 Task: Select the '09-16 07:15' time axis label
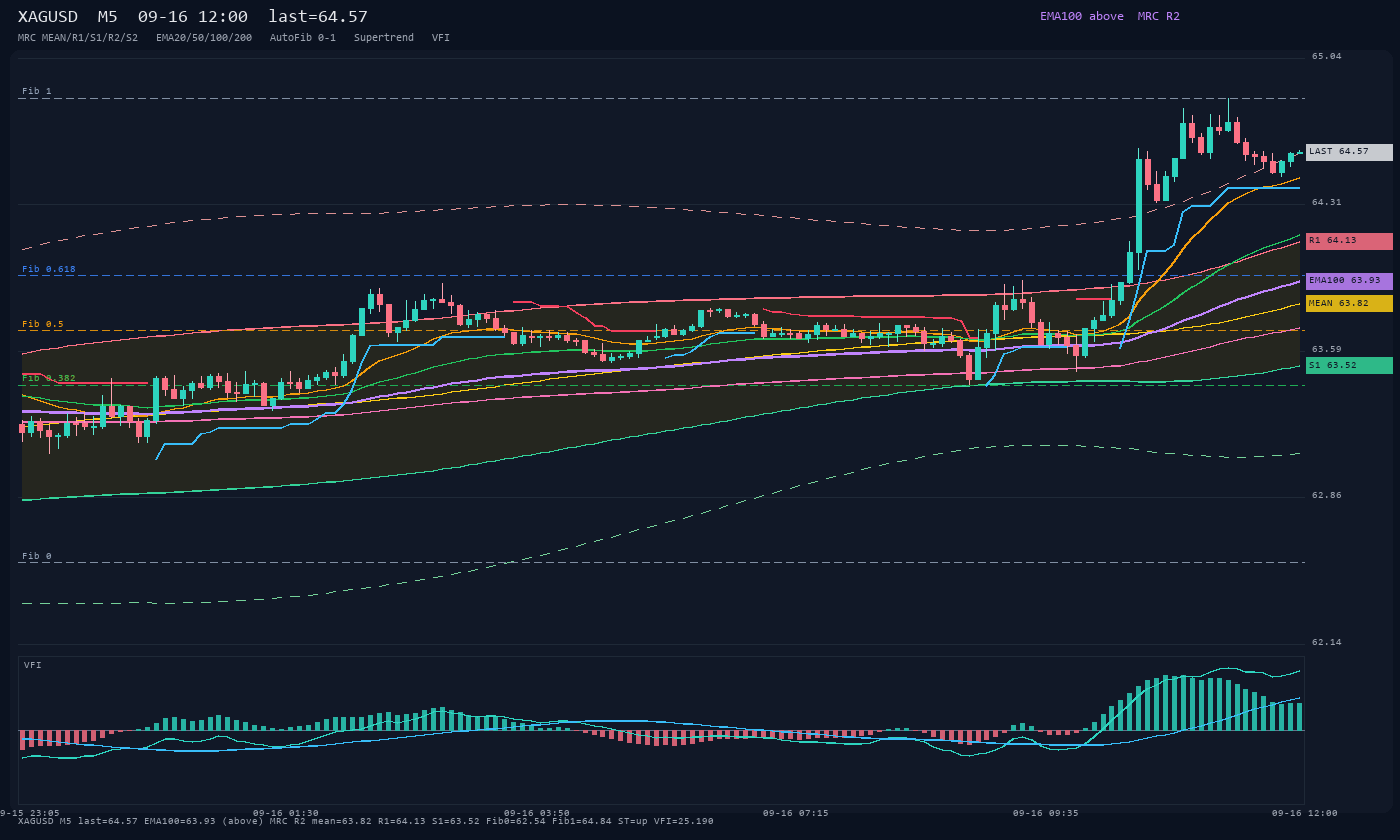795,813
